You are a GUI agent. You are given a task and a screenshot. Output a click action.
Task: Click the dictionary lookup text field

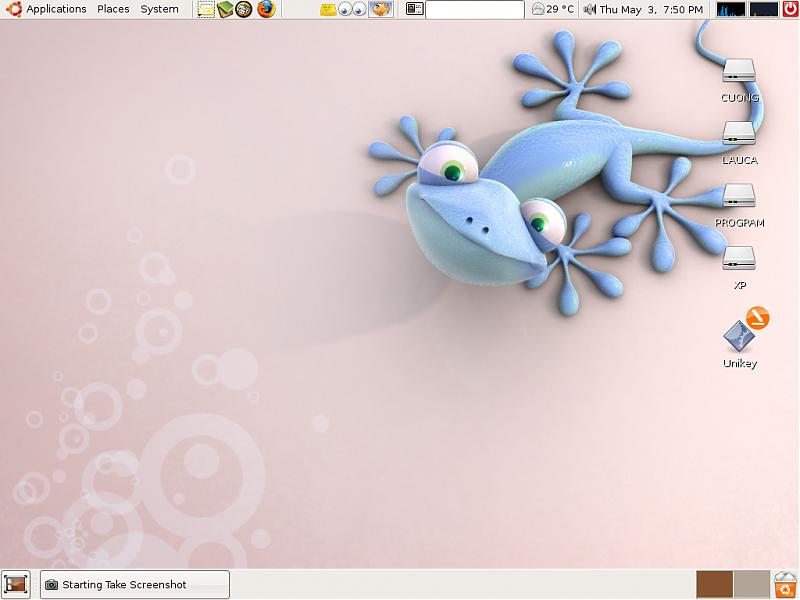(x=474, y=10)
